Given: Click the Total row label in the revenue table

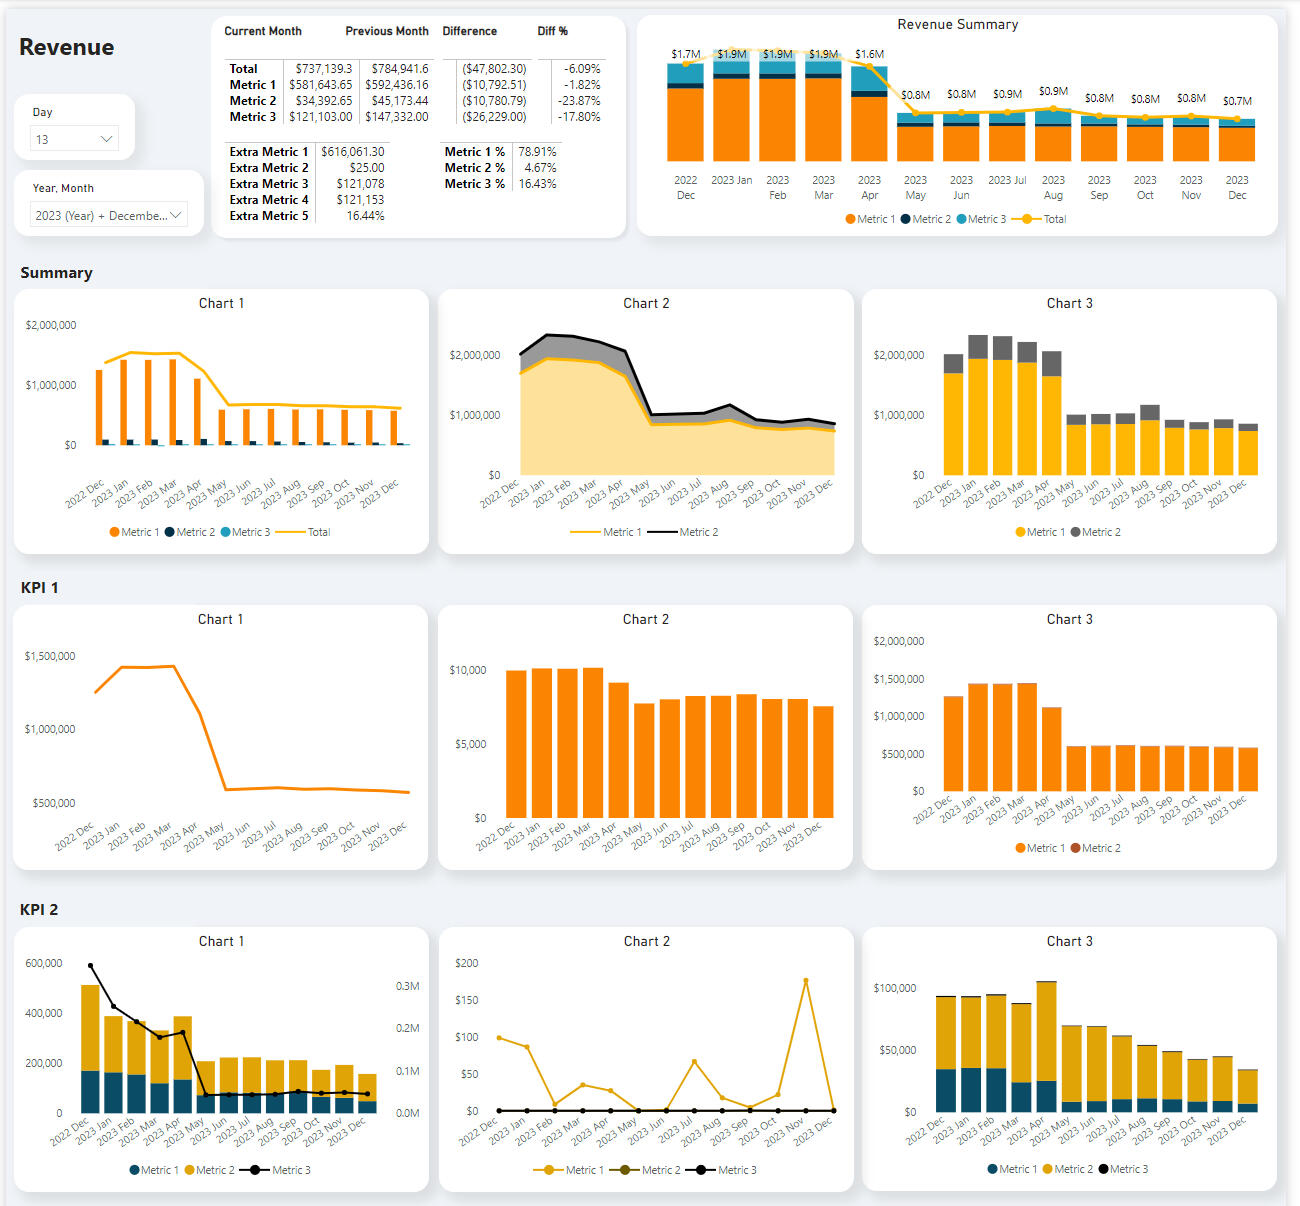Looking at the screenshot, I should [x=243, y=69].
